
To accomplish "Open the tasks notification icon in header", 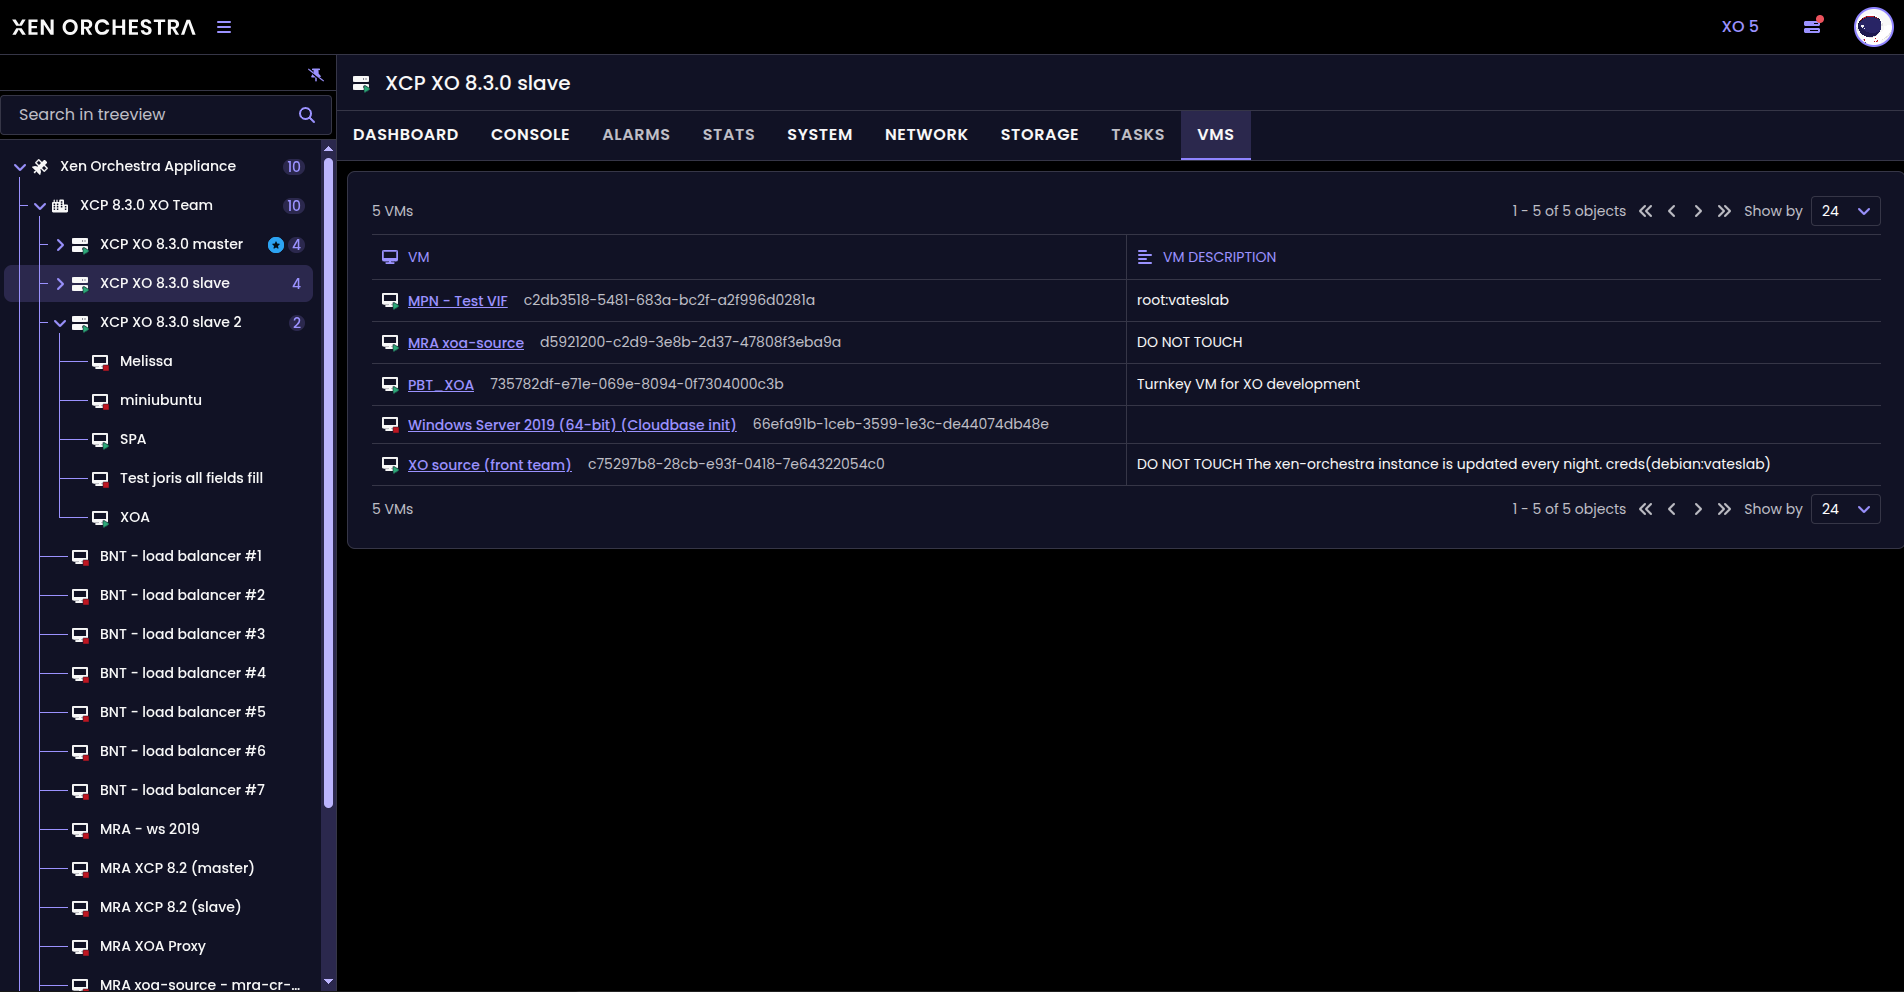I will point(1812,26).
